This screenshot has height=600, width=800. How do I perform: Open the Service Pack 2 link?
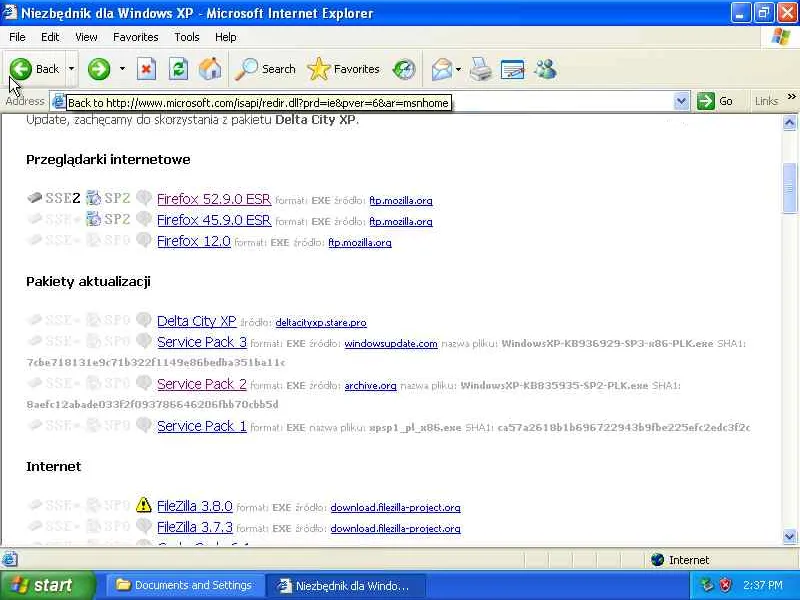202,384
